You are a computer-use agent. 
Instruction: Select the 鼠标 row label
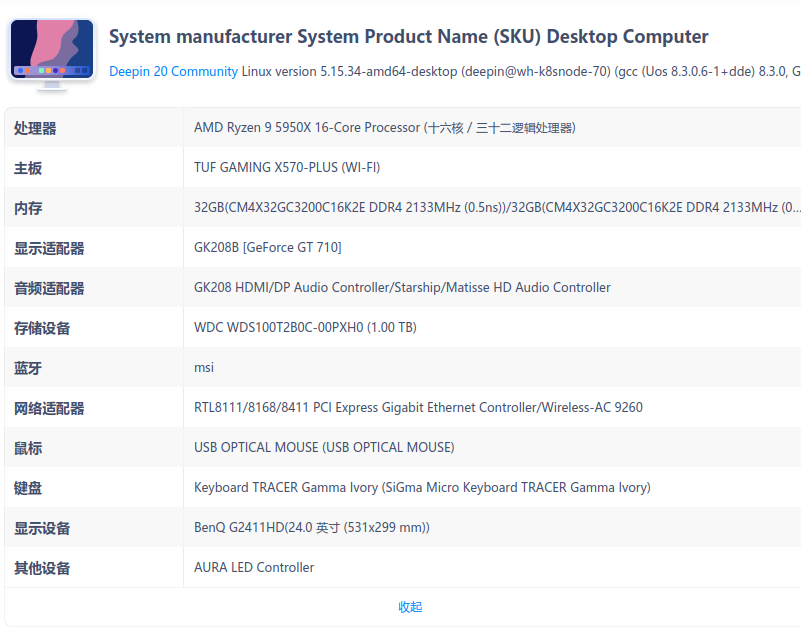[28, 448]
